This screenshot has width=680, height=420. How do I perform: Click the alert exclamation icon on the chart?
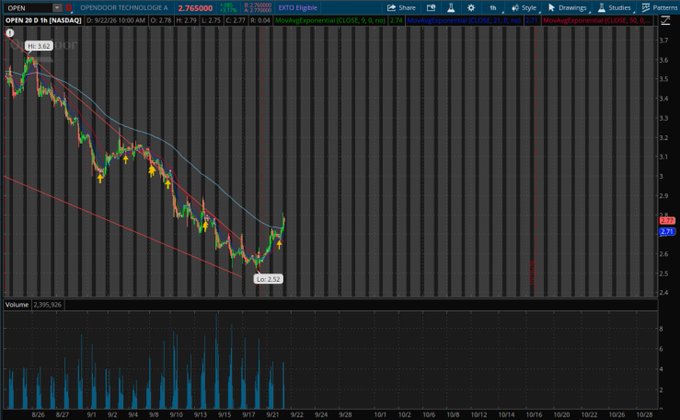tap(10, 33)
